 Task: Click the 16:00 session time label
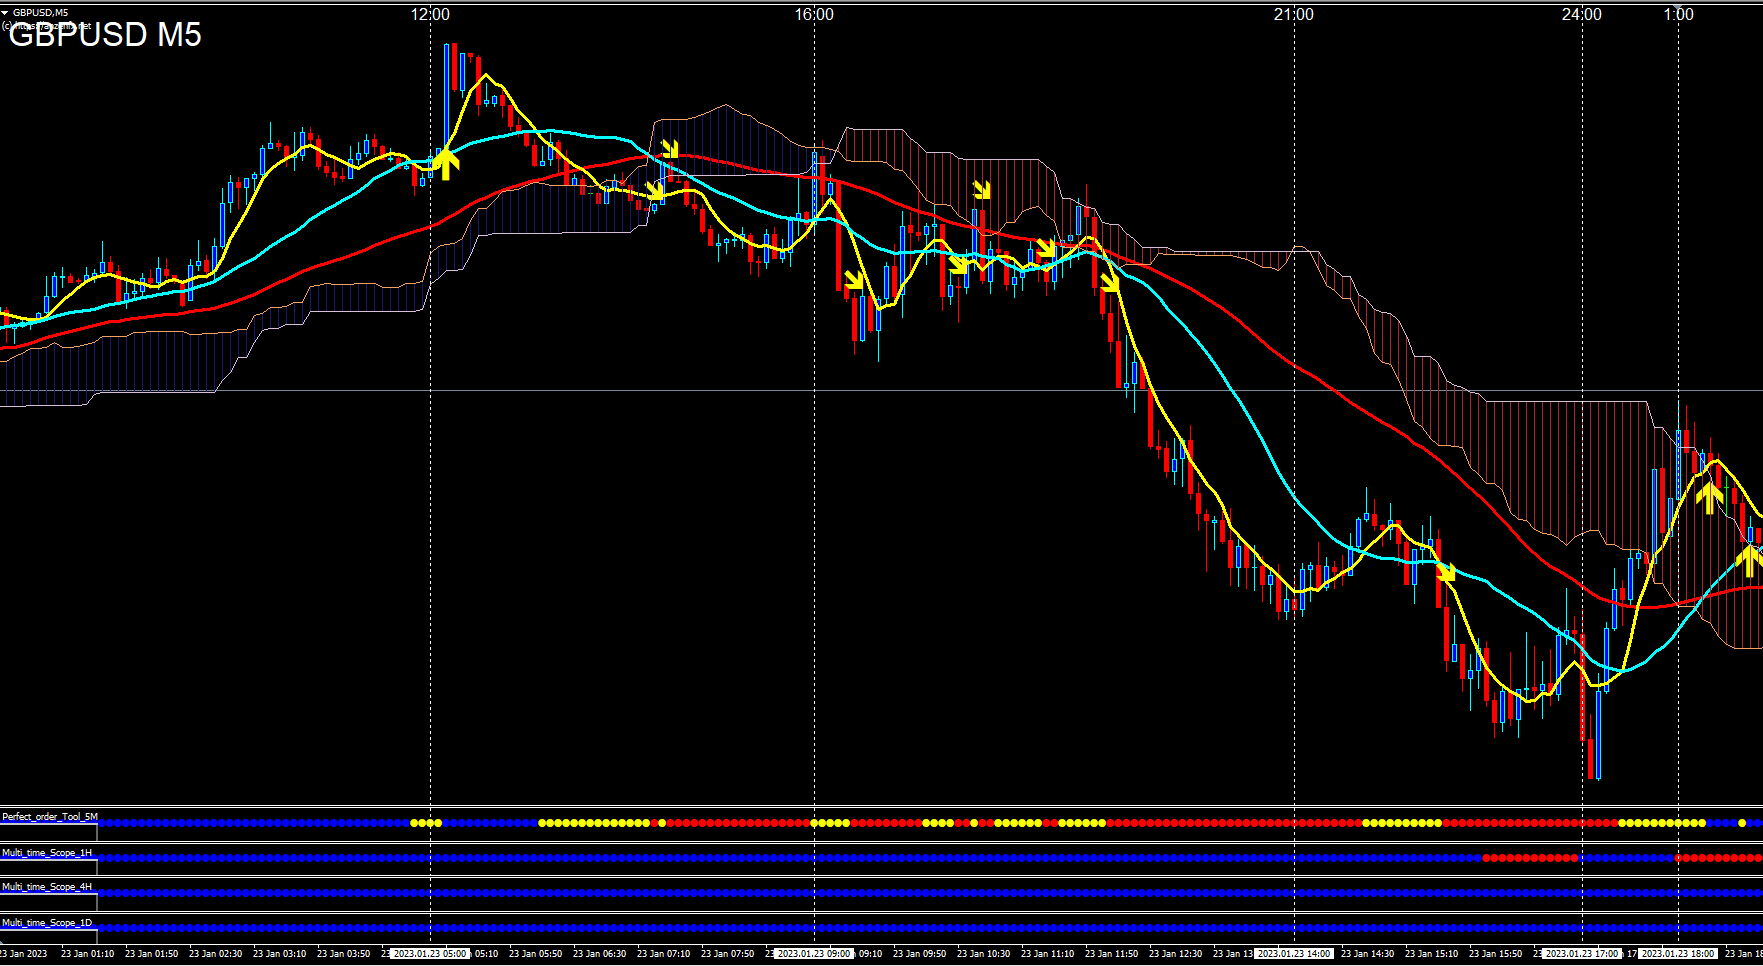pyautogui.click(x=814, y=15)
